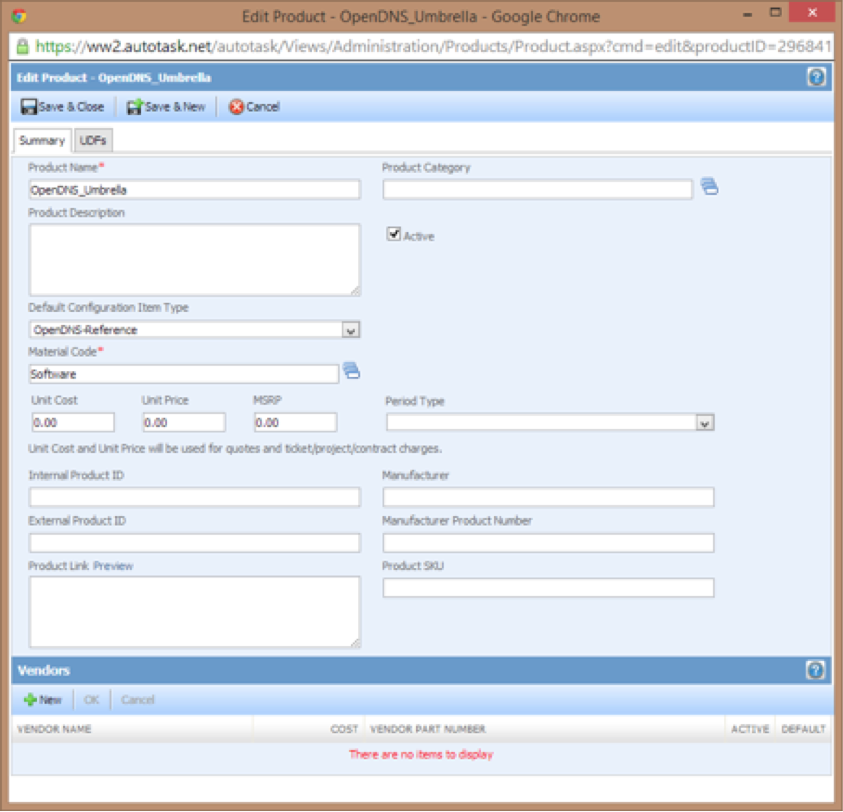Click into Unit Price field

(184, 423)
